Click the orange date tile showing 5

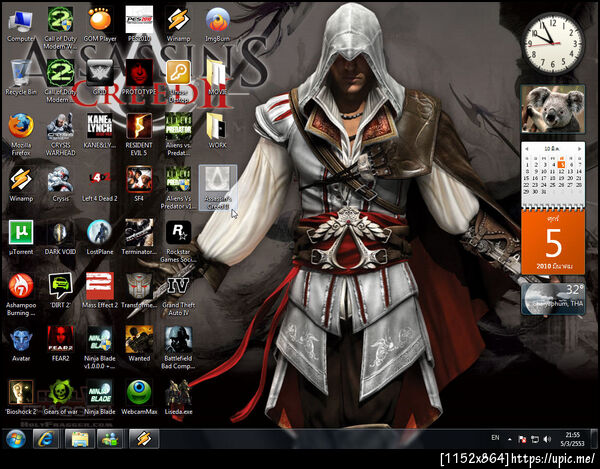[x=553, y=242]
